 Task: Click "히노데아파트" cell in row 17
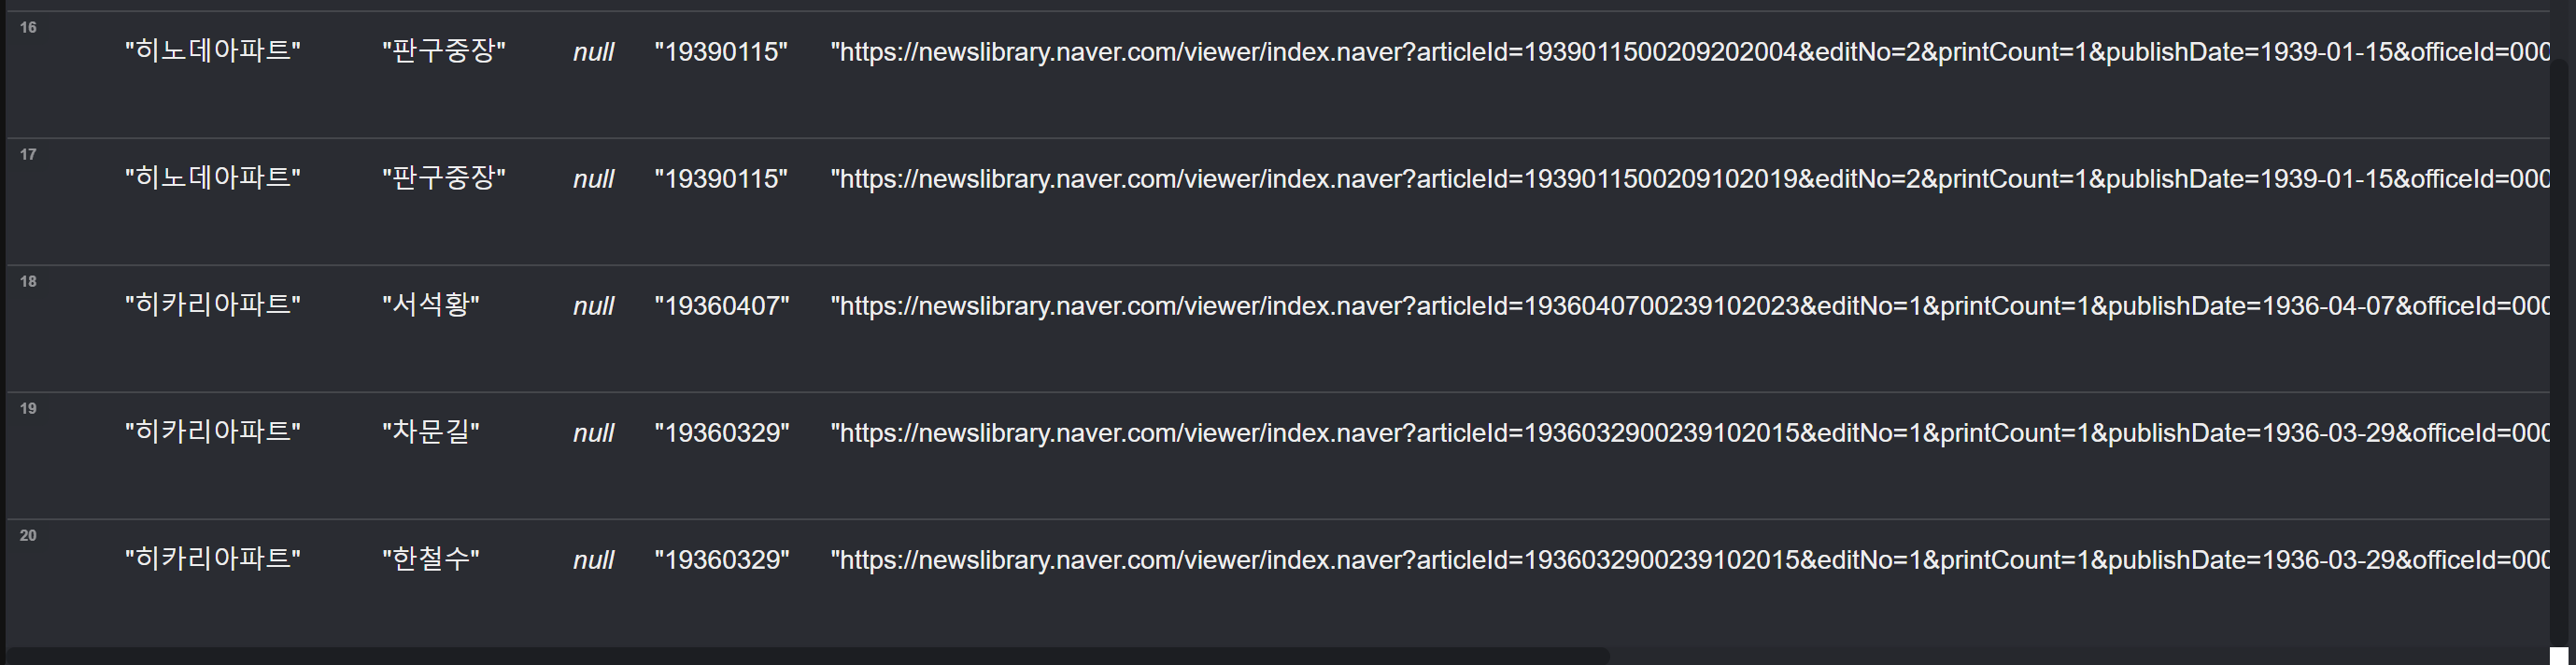213,178
